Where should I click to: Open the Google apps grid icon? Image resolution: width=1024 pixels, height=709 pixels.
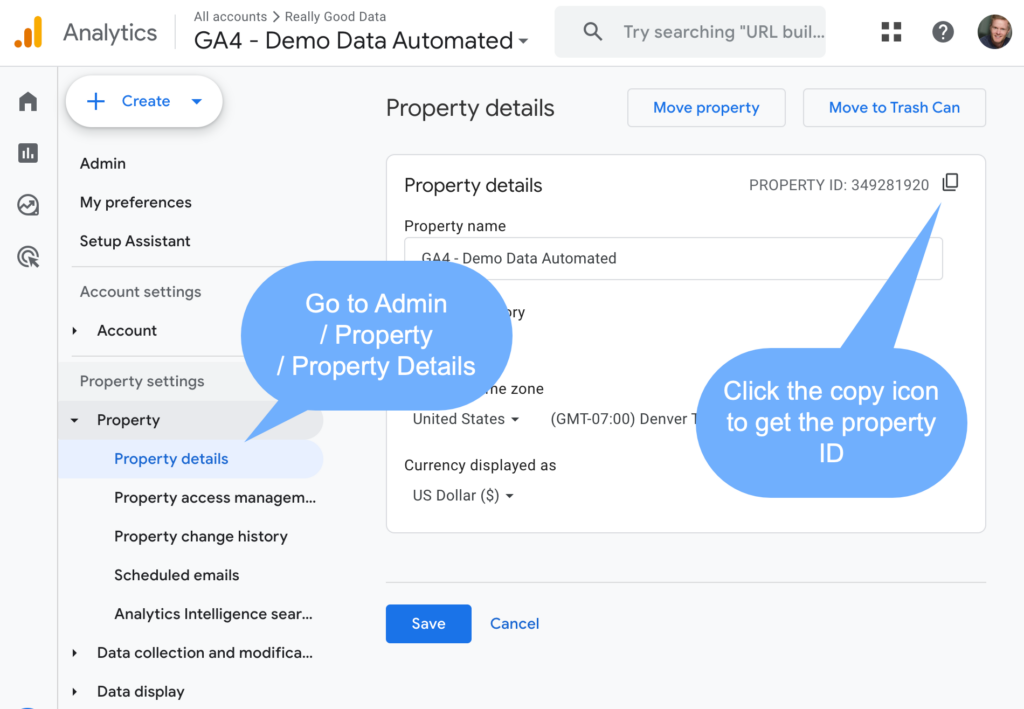[x=891, y=32]
